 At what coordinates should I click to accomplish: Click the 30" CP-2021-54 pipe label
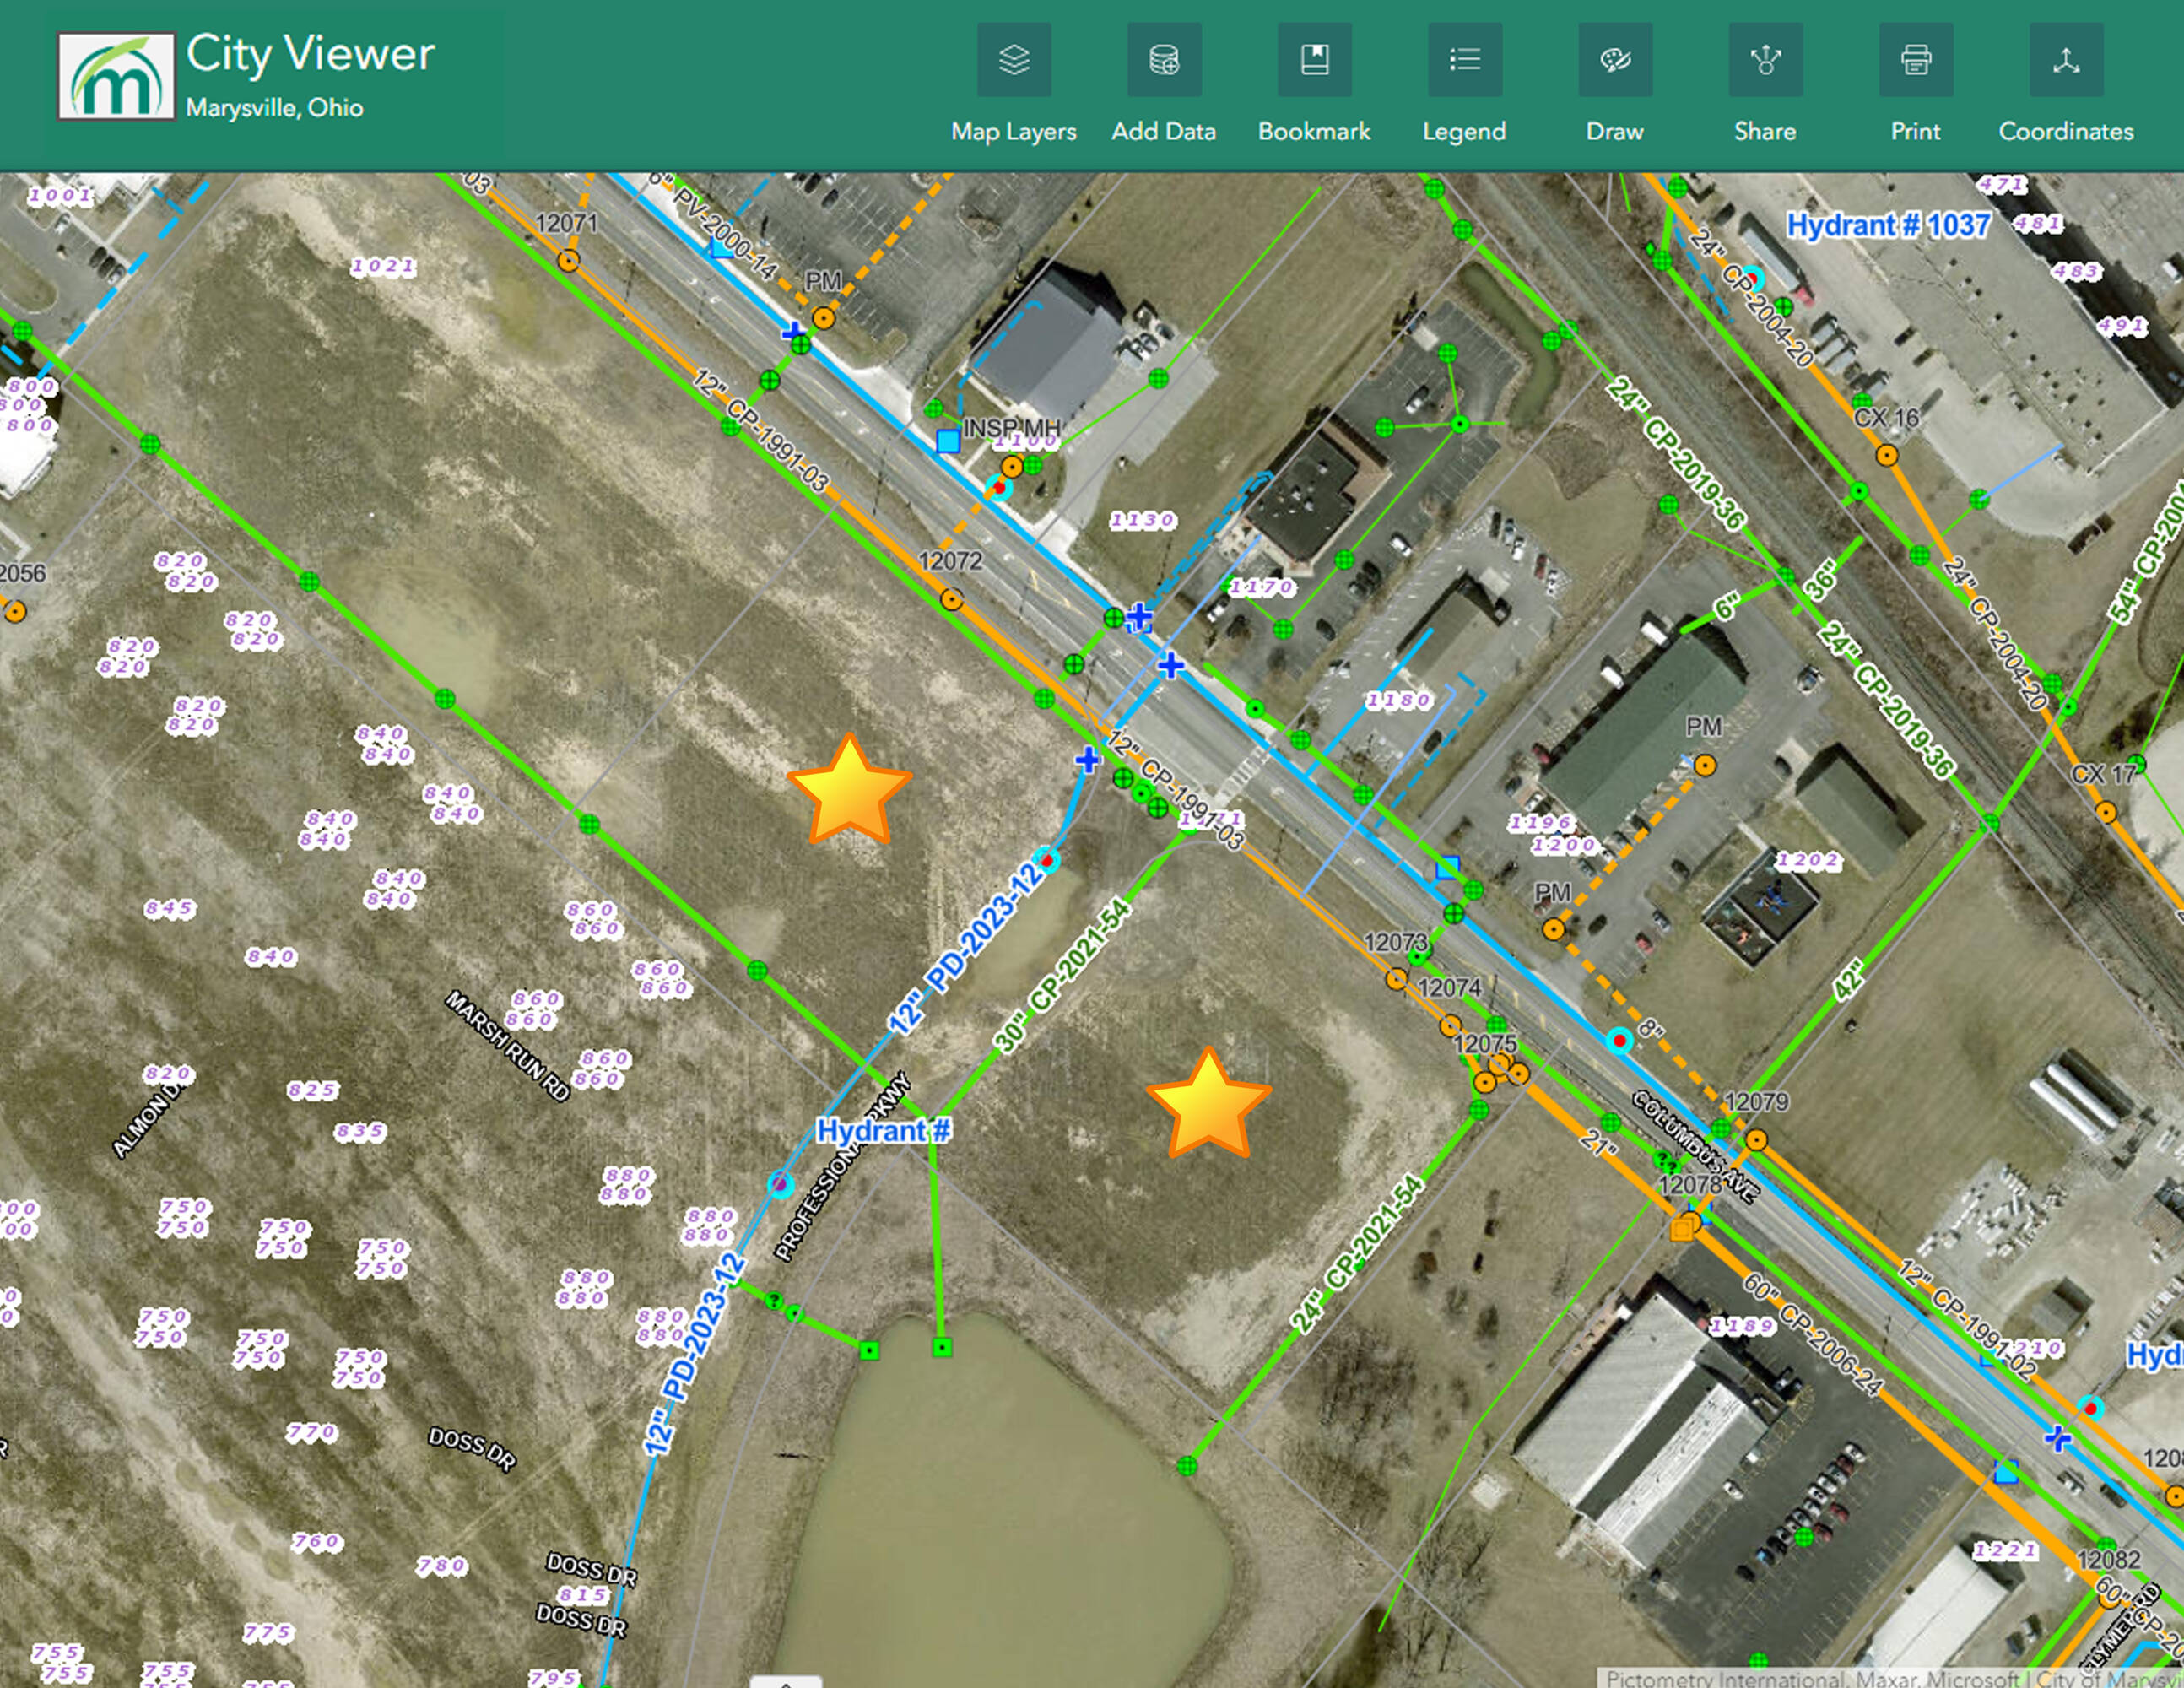[x=1062, y=976]
